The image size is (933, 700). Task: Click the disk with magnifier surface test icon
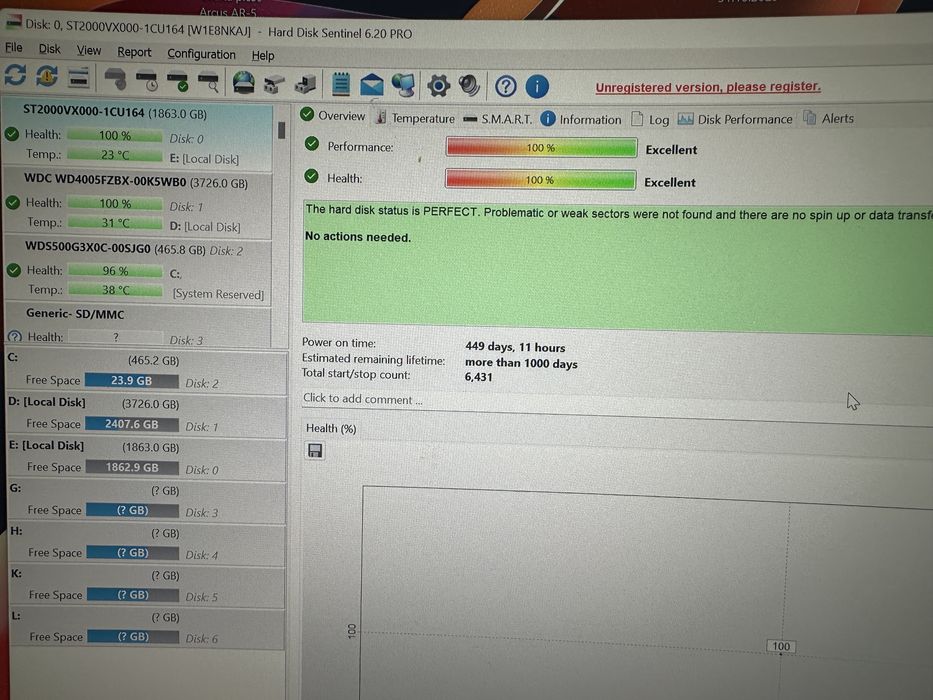[x=208, y=82]
